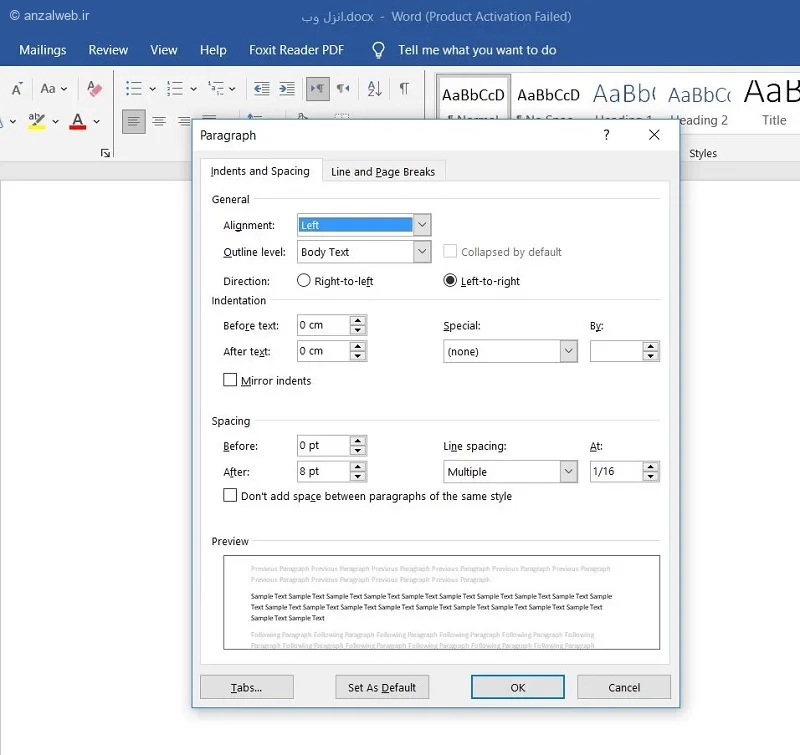Viewport: 800px width, 755px height.
Task: Expand the Line spacing dropdown
Action: 568,472
